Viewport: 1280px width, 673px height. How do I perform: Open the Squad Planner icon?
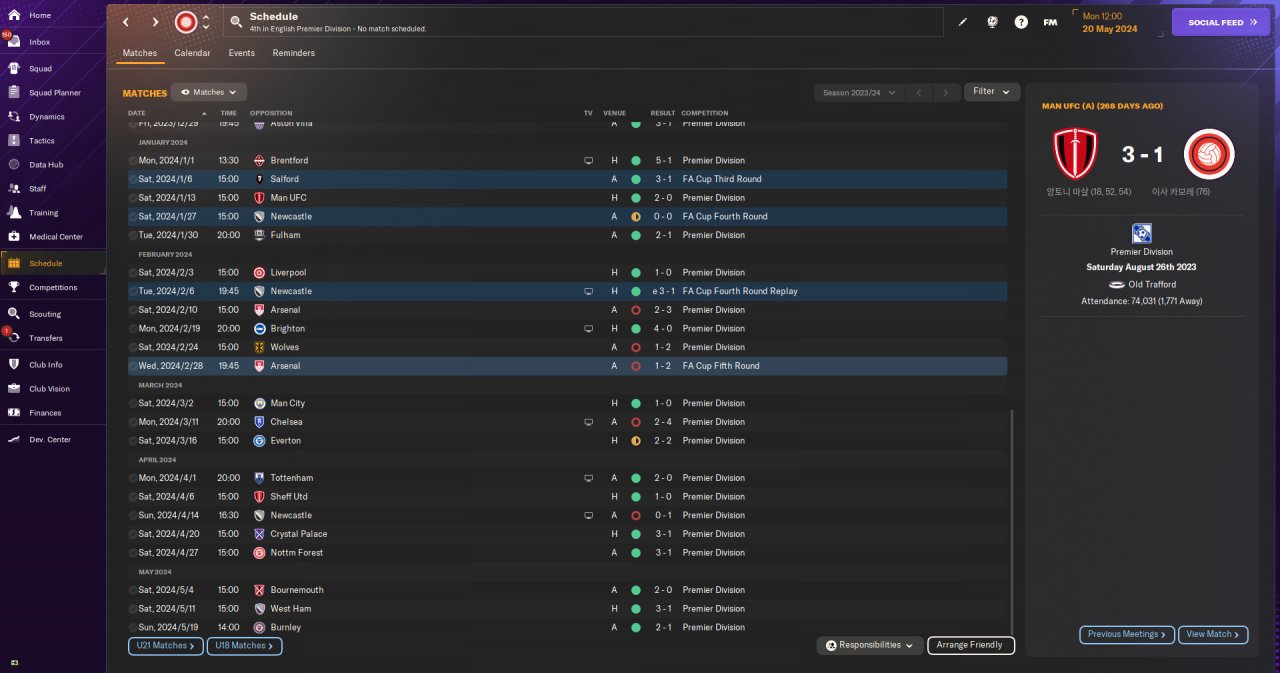click(14, 93)
